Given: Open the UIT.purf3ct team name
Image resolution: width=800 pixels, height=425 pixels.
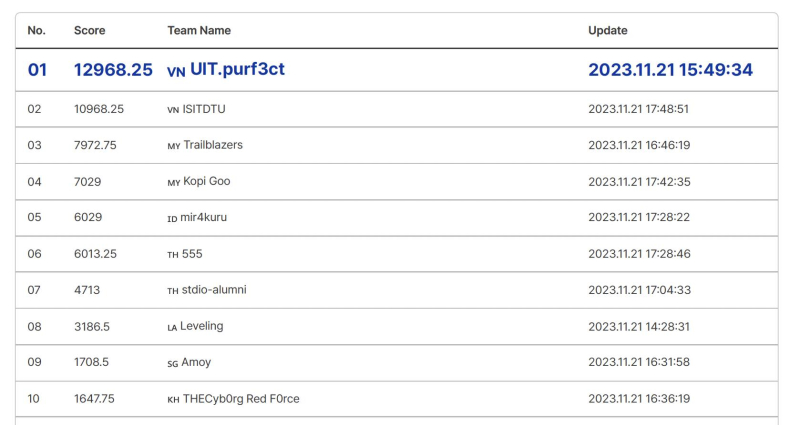Looking at the screenshot, I should click(237, 69).
